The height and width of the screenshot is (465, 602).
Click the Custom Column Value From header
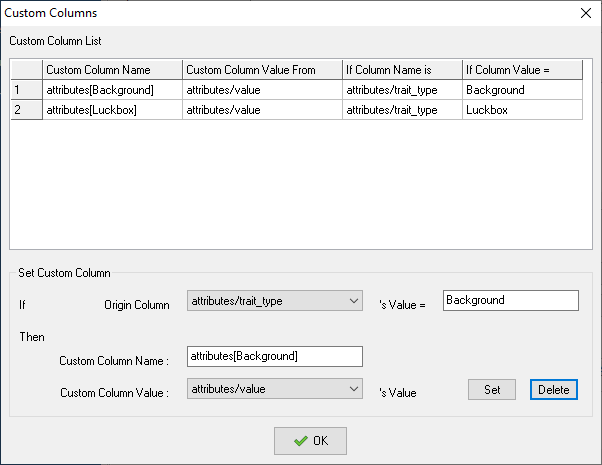(x=261, y=70)
